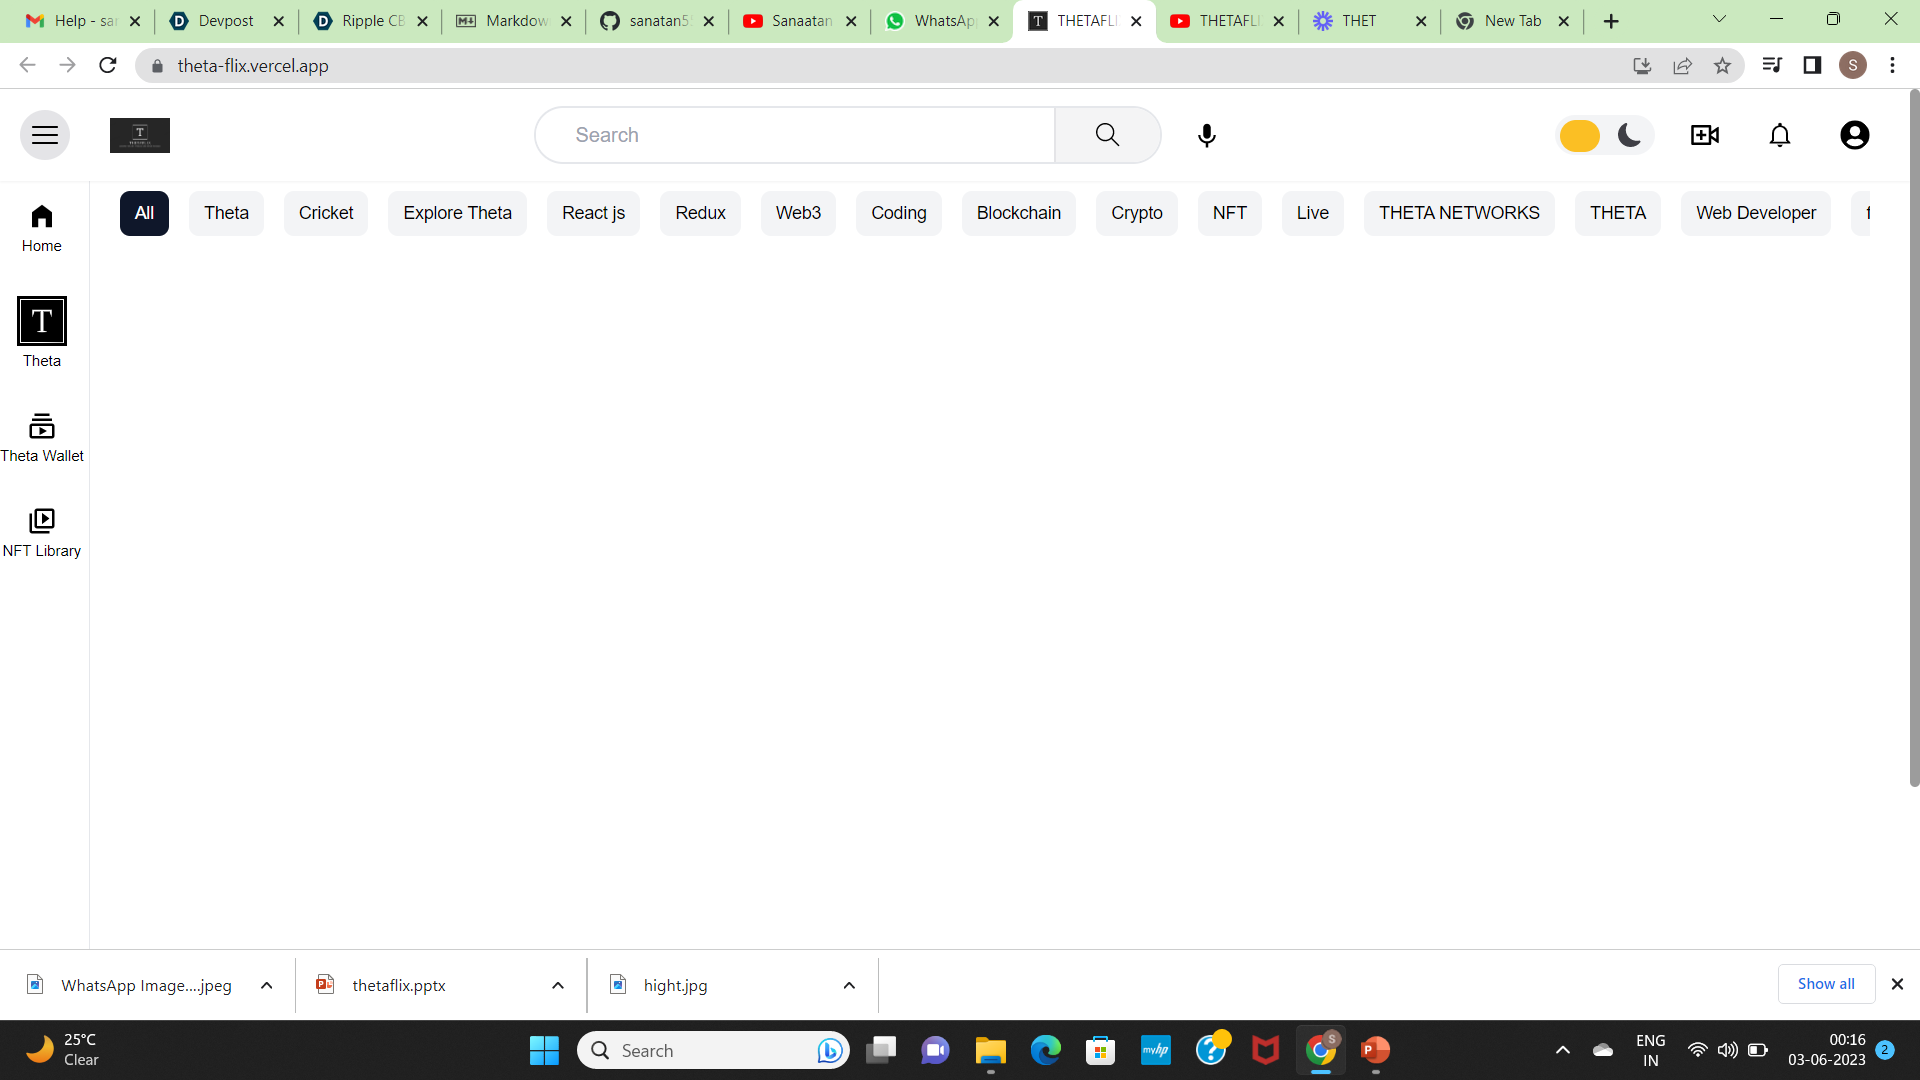
Task: Expand options for hight.jpg download
Action: (849, 985)
